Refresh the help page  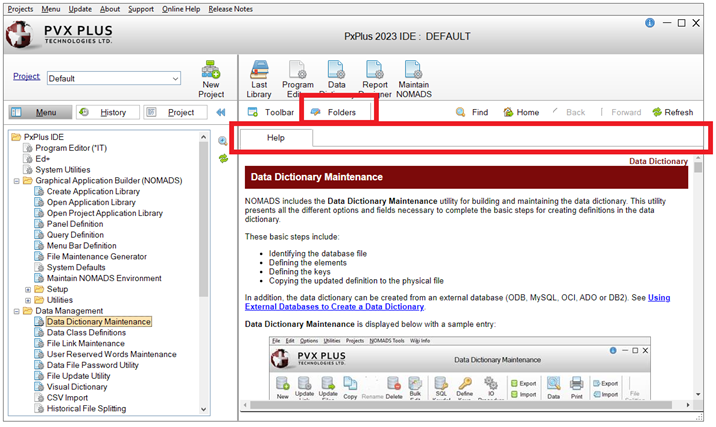click(x=658, y=113)
